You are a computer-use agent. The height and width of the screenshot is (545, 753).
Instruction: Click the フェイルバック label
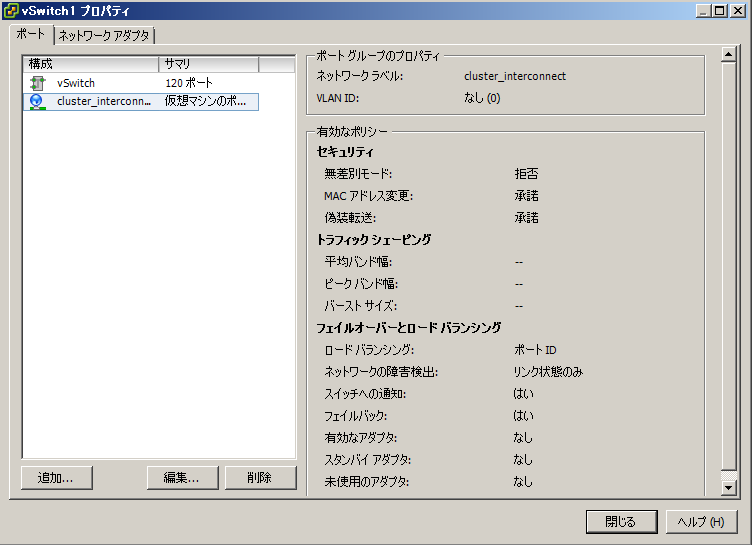click(355, 416)
